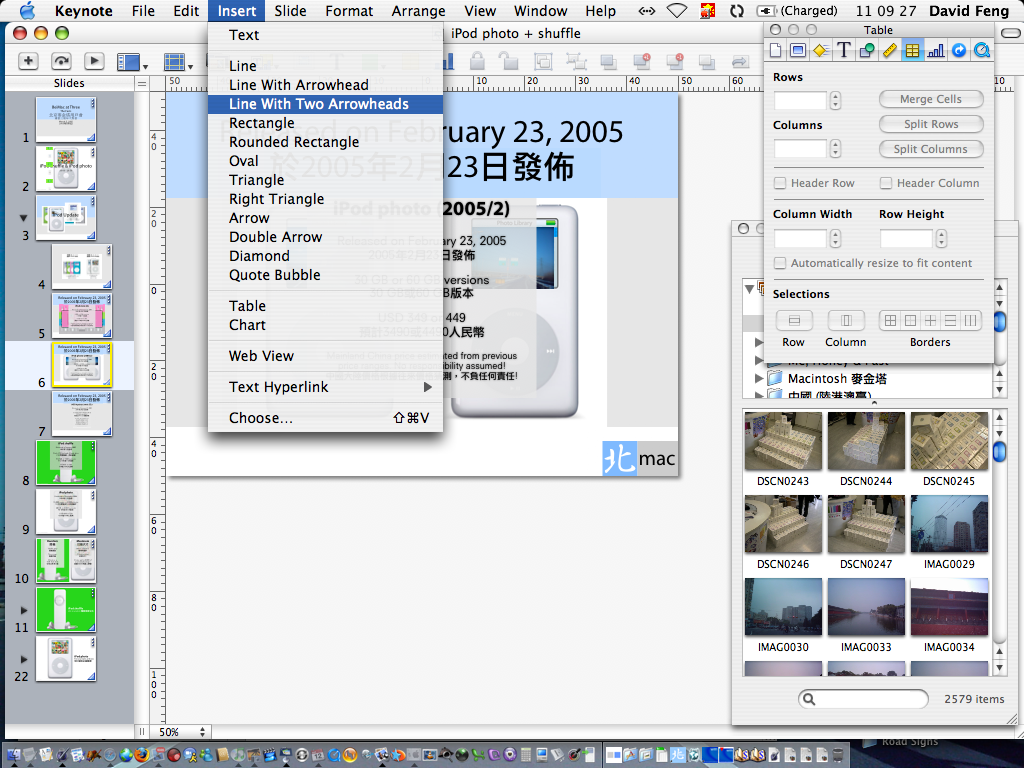Select the vertical inner borders option
The image size is (1024, 768).
[x=971, y=320]
